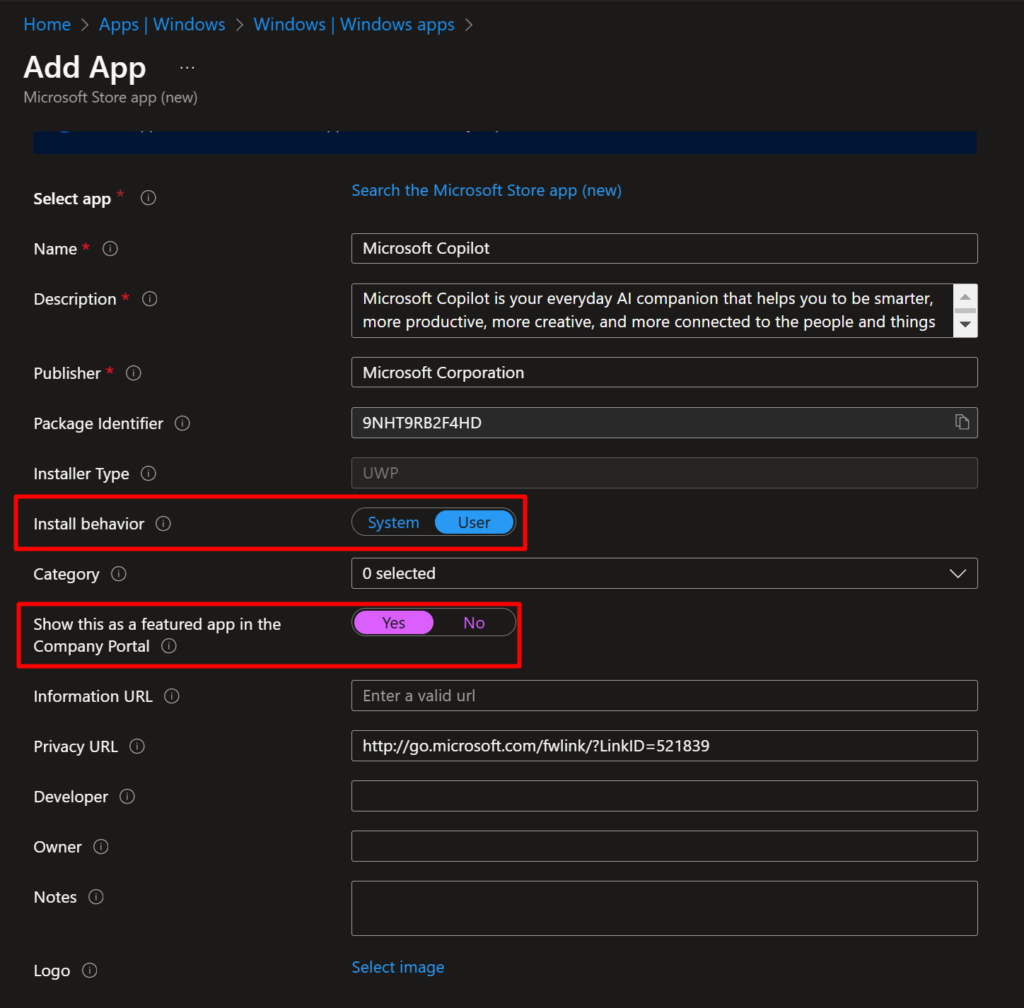Open Apps | Windows breadcrumb
Image resolution: width=1024 pixels, height=1008 pixels.
tap(162, 24)
